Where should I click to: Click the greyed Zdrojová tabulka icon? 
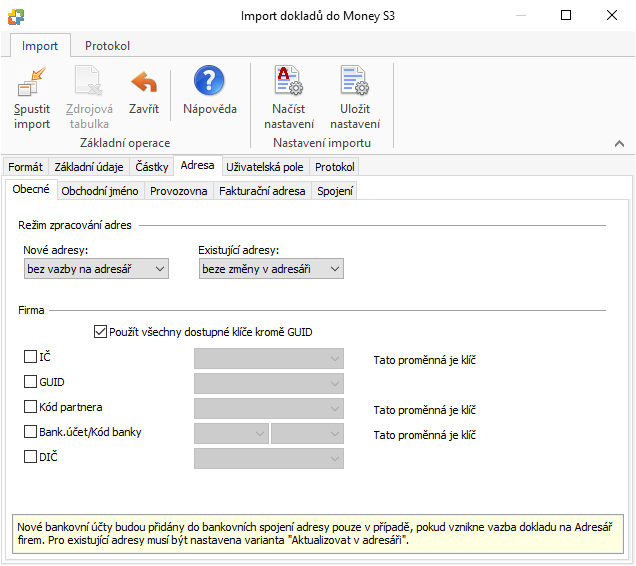click(89, 80)
